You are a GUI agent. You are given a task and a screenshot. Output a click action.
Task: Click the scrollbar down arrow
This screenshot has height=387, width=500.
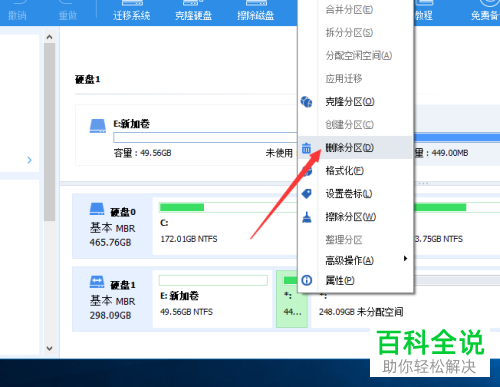[x=50, y=349]
